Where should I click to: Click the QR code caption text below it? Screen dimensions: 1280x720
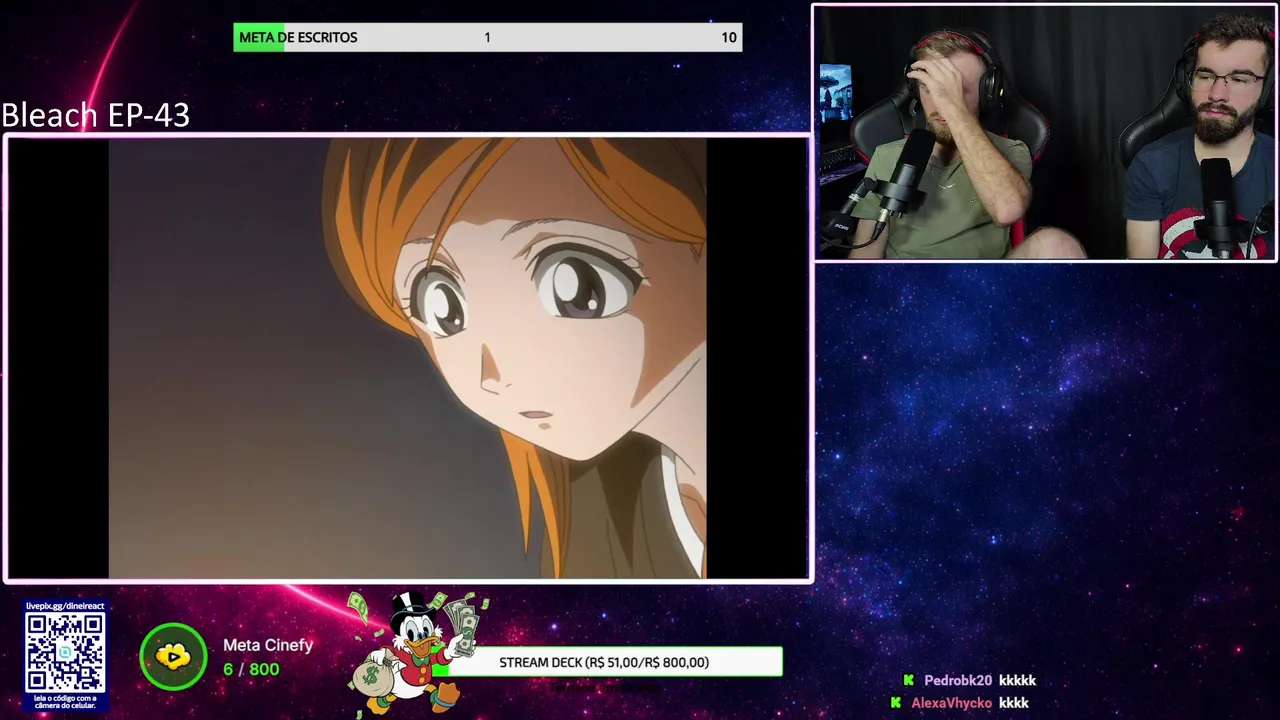65,702
